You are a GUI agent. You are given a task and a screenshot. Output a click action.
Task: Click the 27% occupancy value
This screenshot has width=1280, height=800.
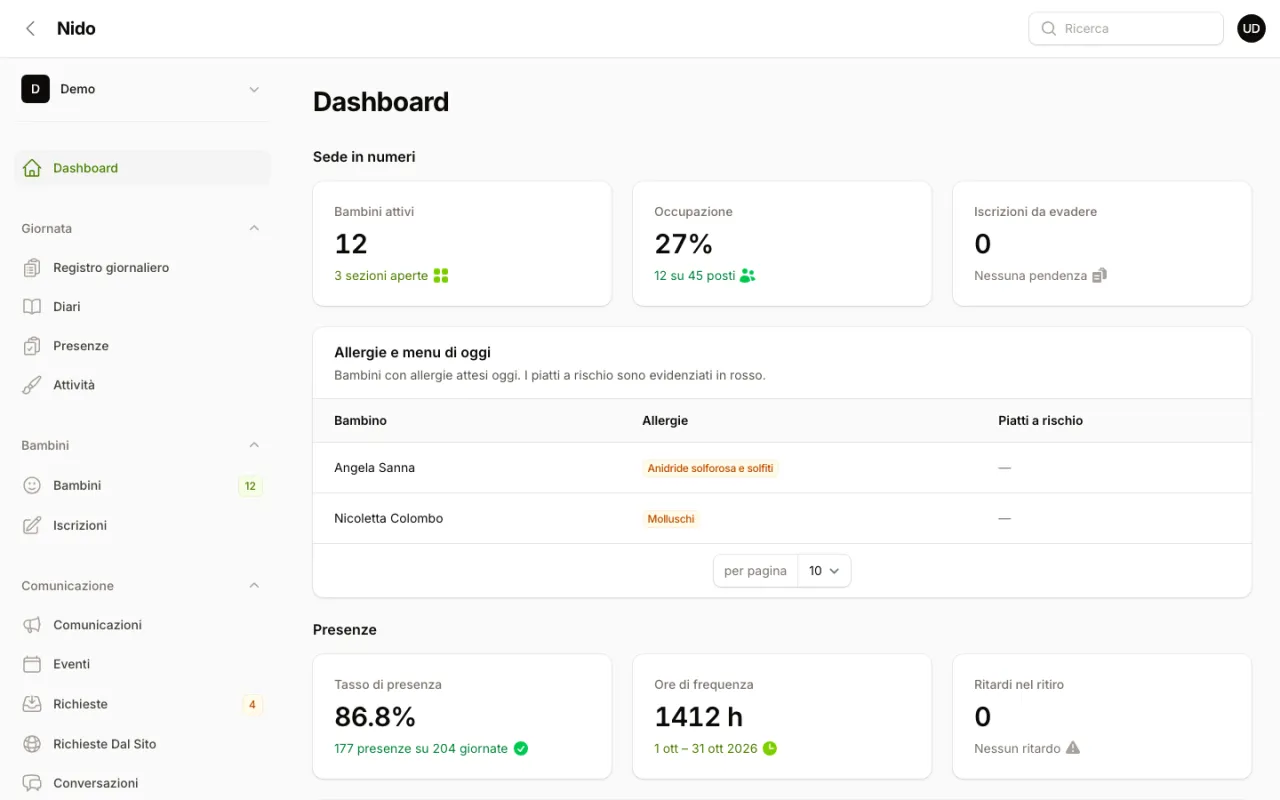(x=683, y=244)
